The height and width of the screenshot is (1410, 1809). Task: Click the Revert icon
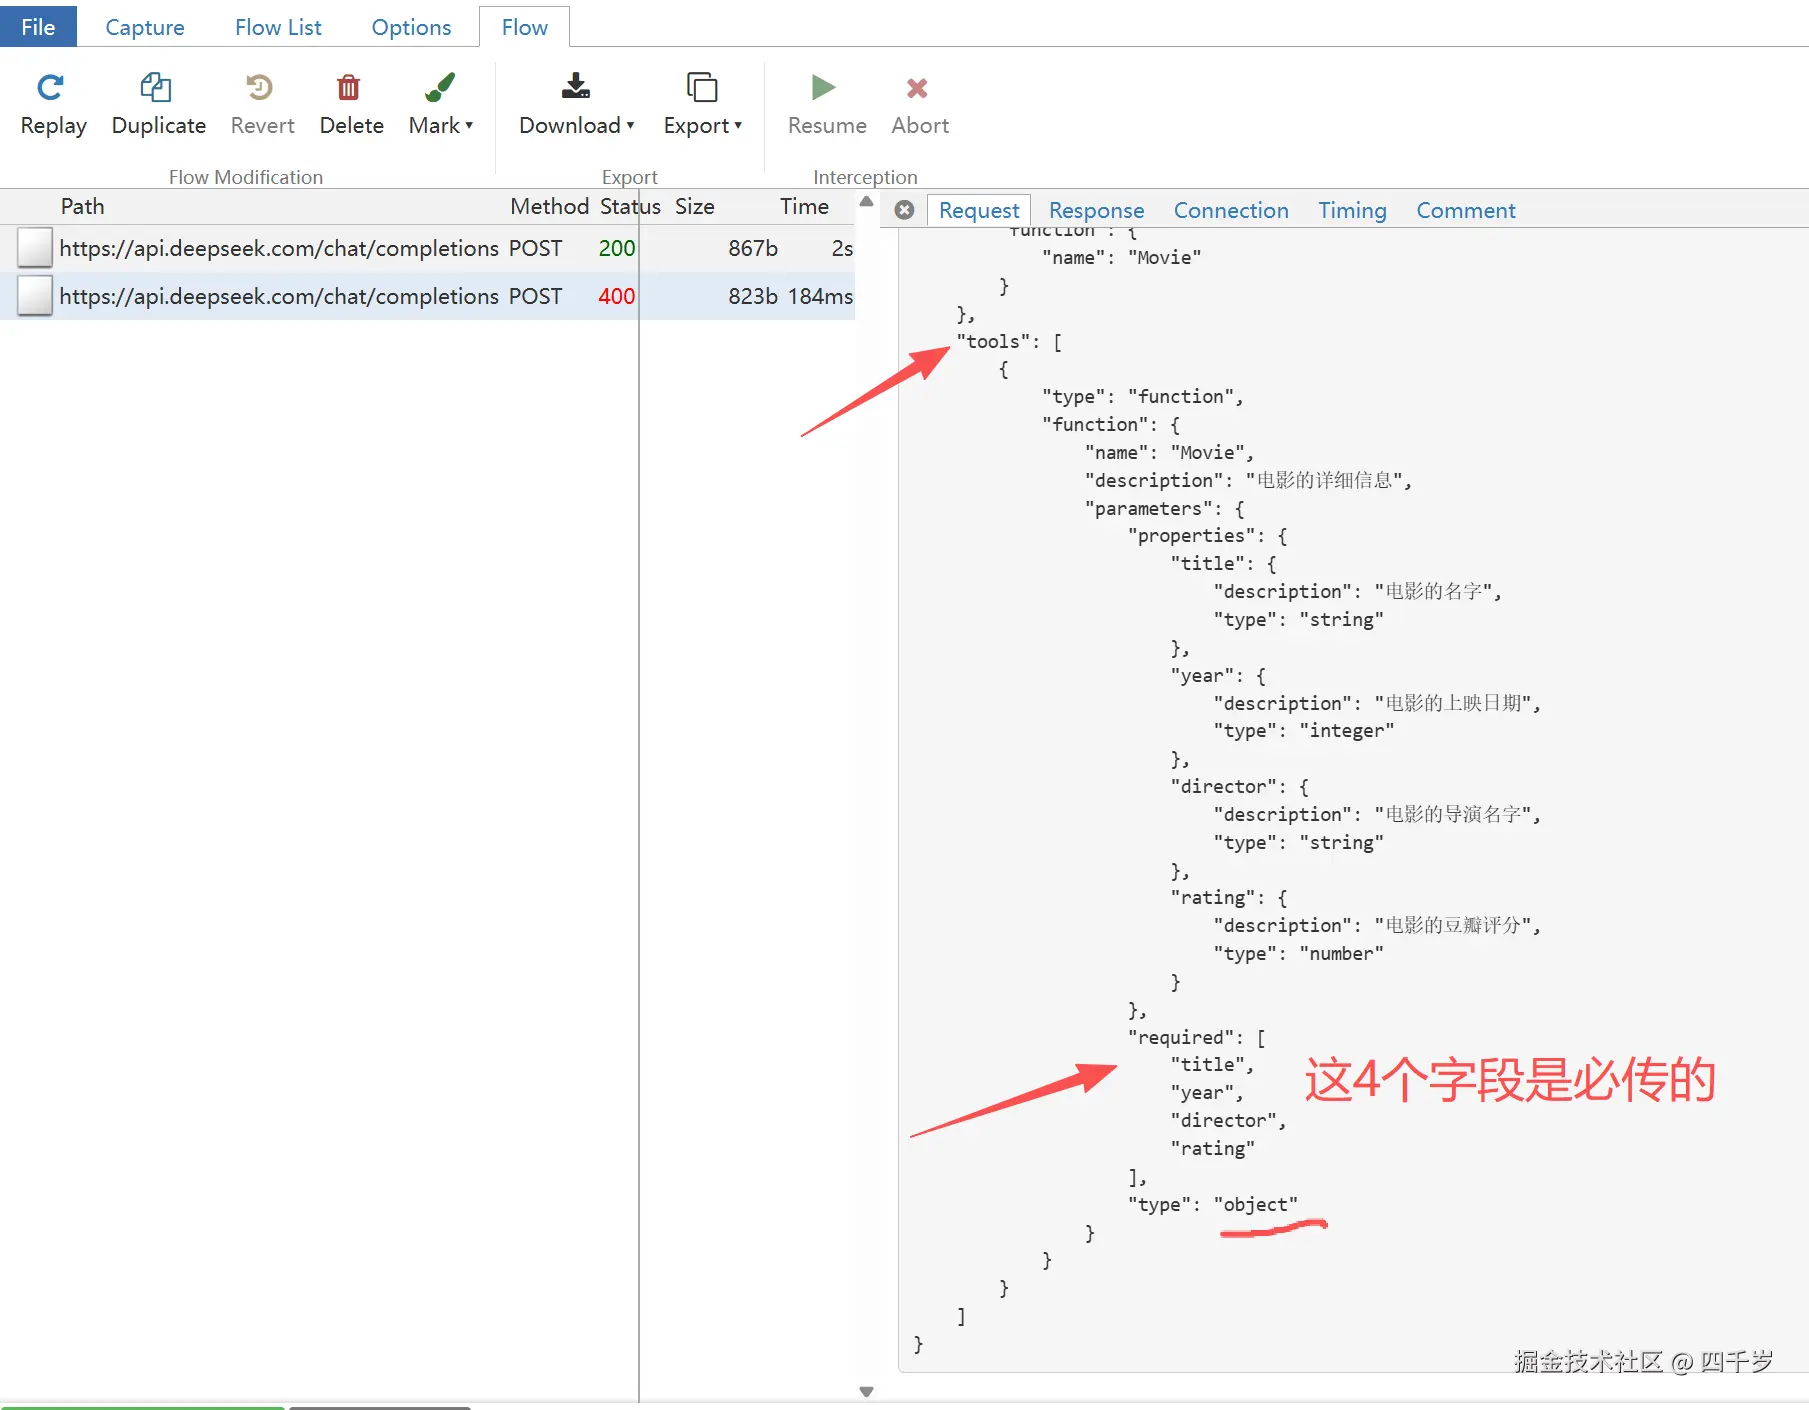[260, 88]
